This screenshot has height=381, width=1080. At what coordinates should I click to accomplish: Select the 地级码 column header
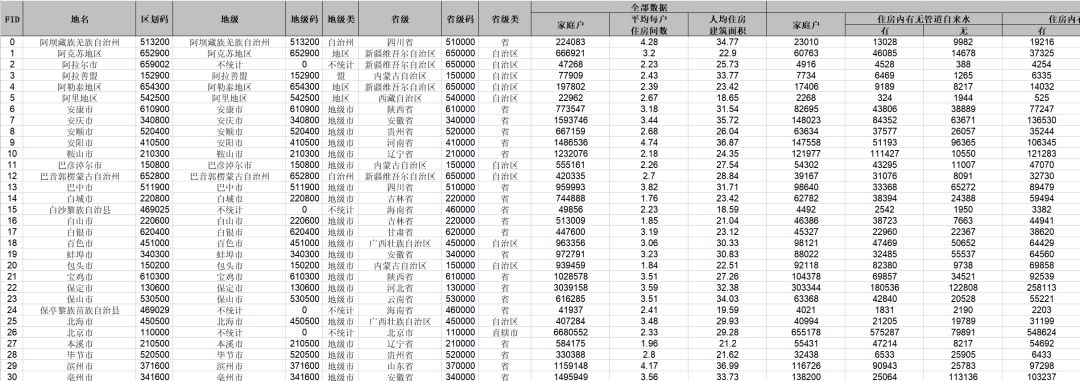(304, 20)
